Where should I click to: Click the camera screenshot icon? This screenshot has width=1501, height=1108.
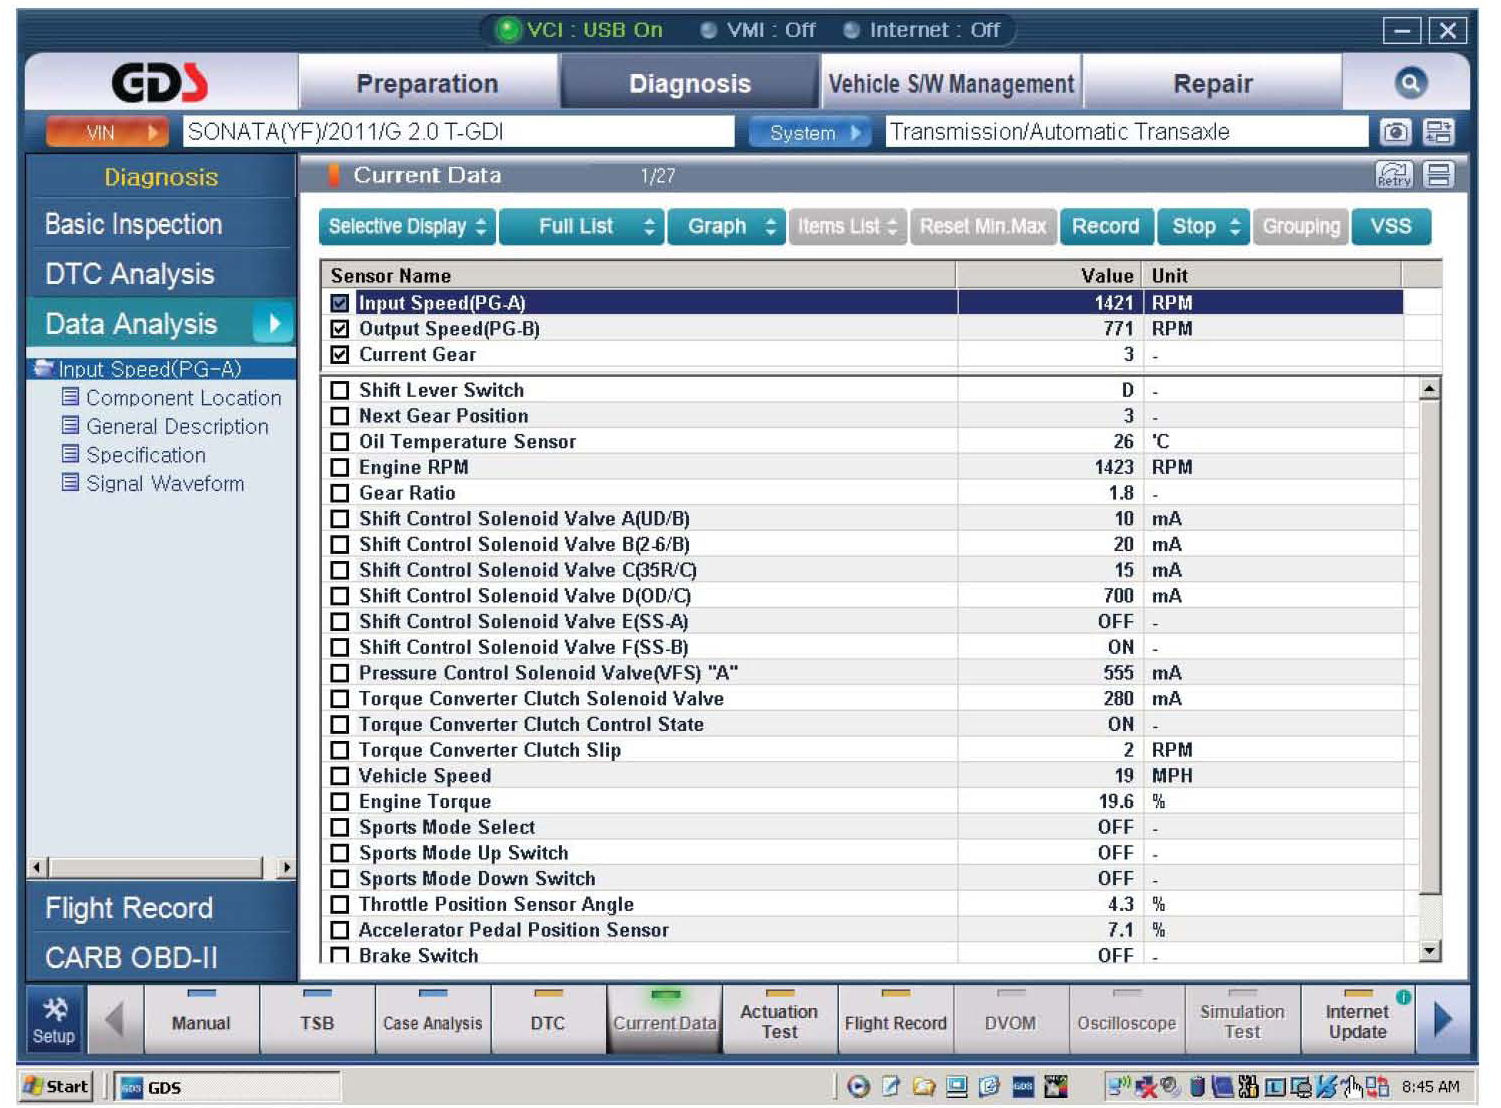[1395, 132]
